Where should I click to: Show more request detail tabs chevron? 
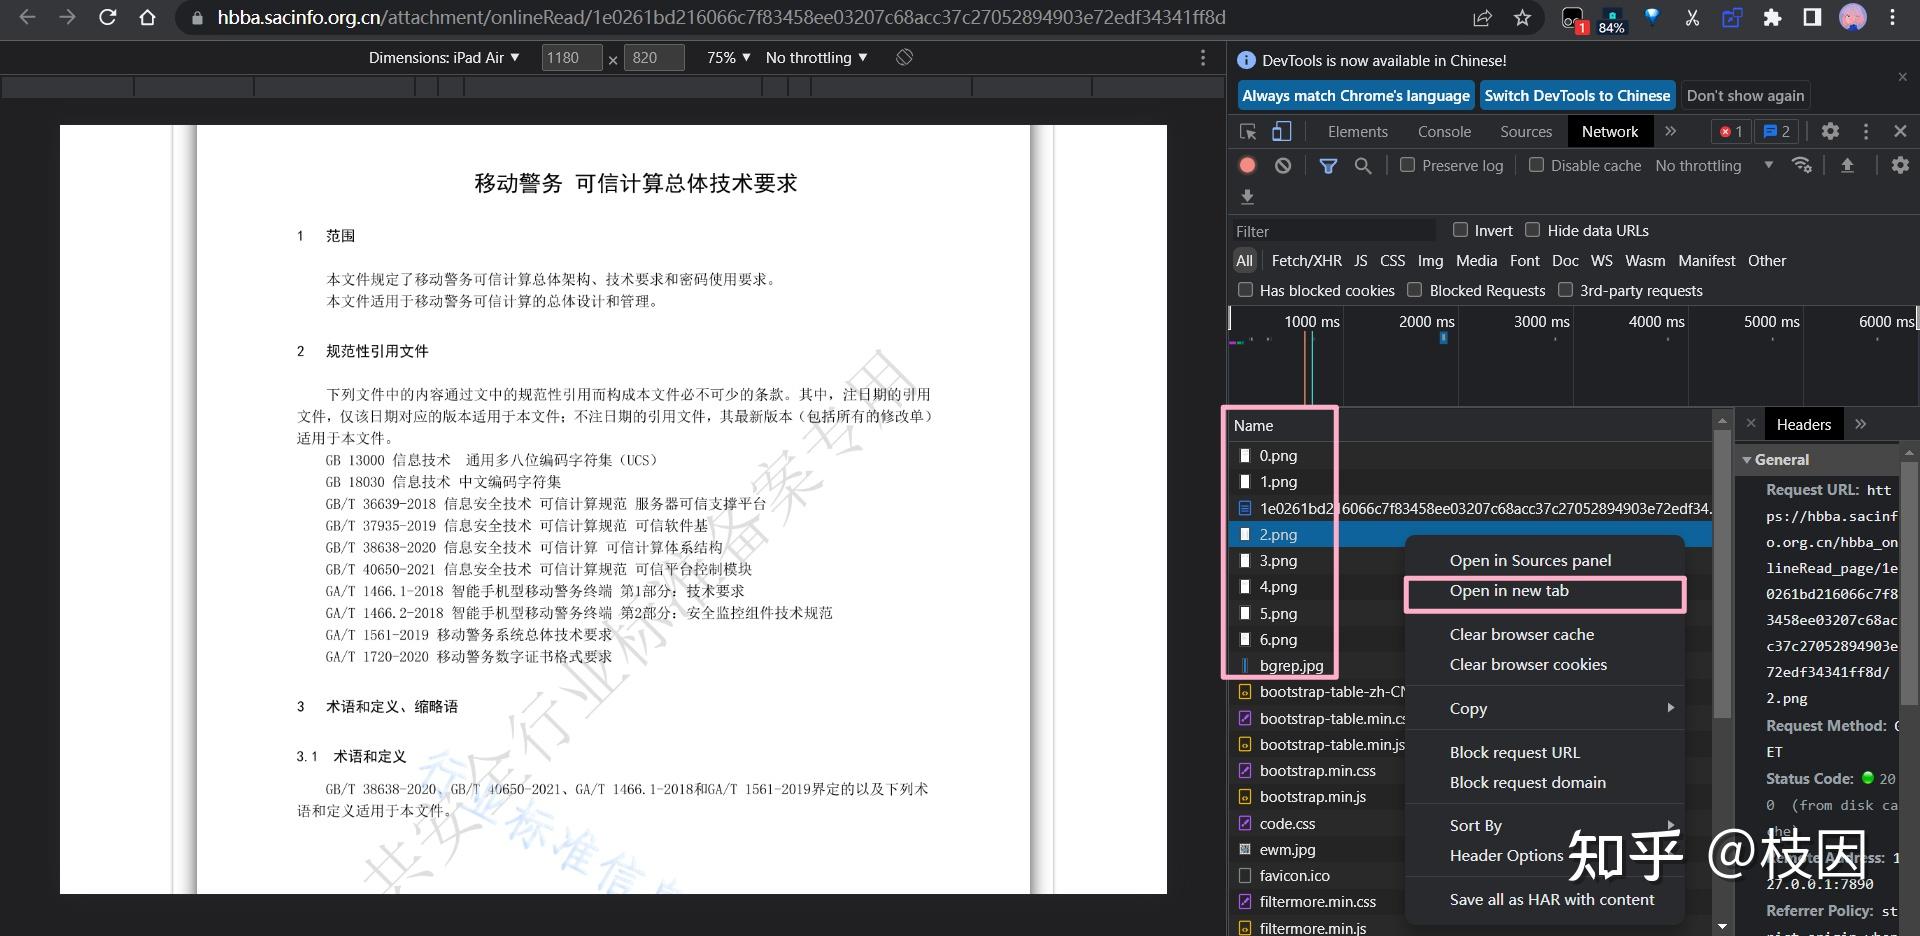coord(1860,424)
